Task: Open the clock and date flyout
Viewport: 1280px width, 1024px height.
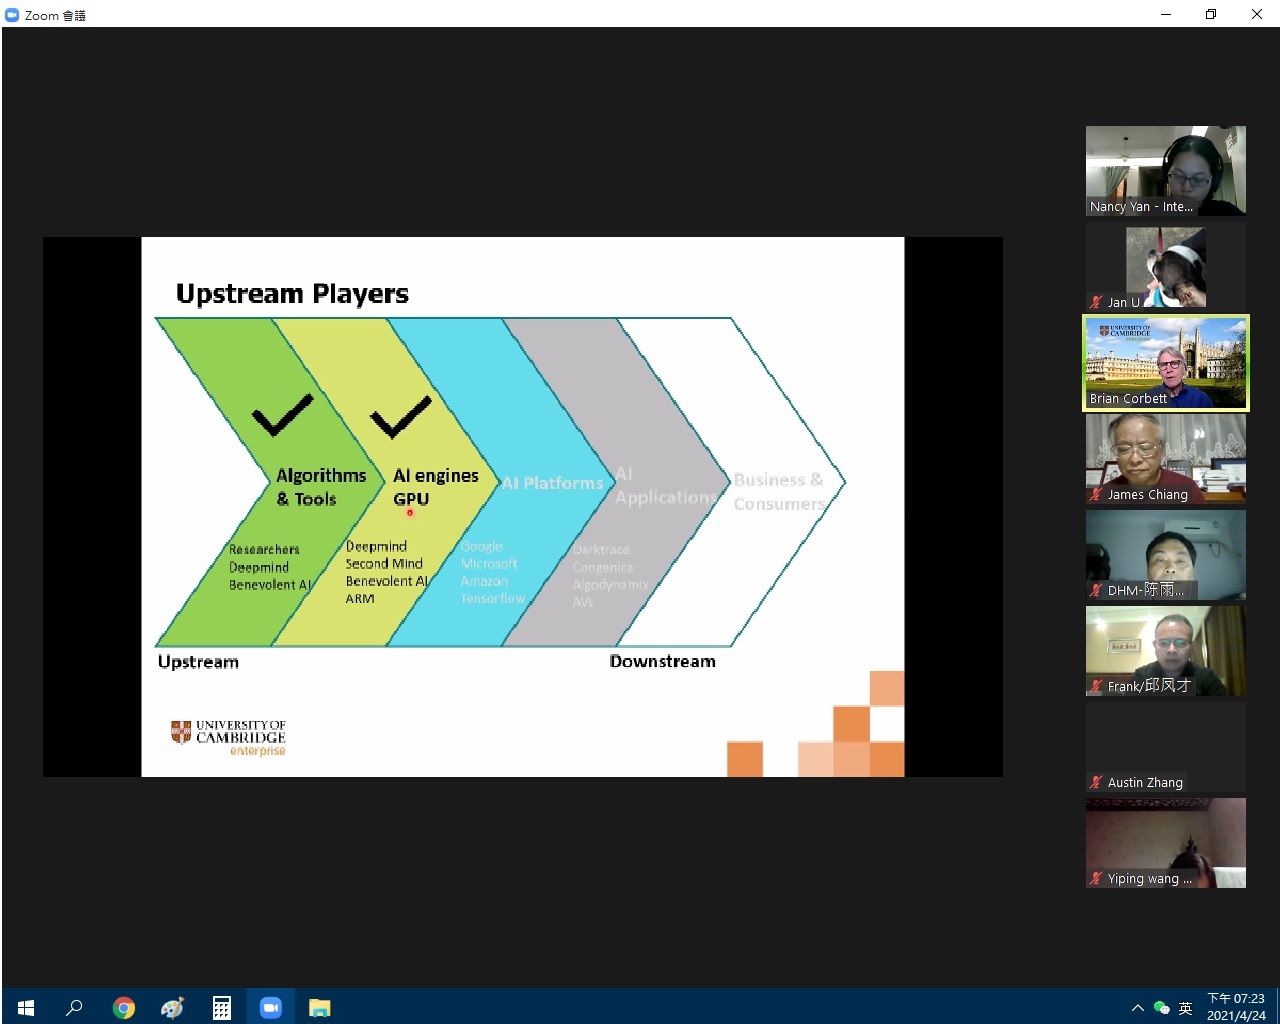Action: [x=1236, y=1007]
